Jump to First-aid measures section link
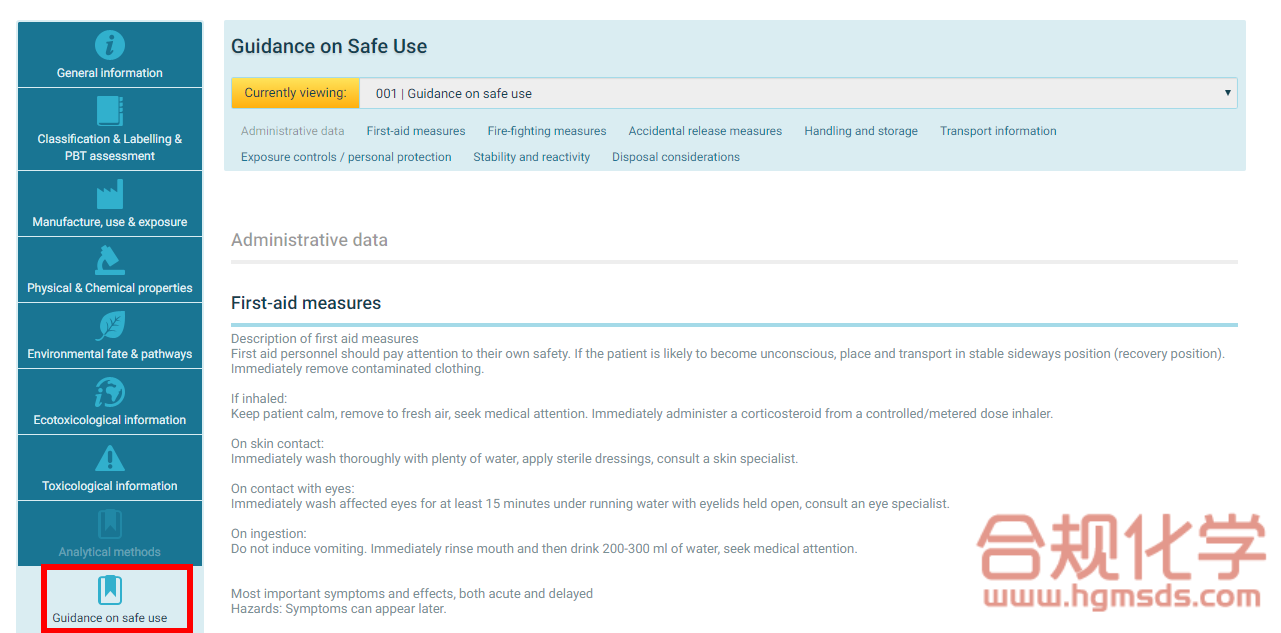 [416, 131]
